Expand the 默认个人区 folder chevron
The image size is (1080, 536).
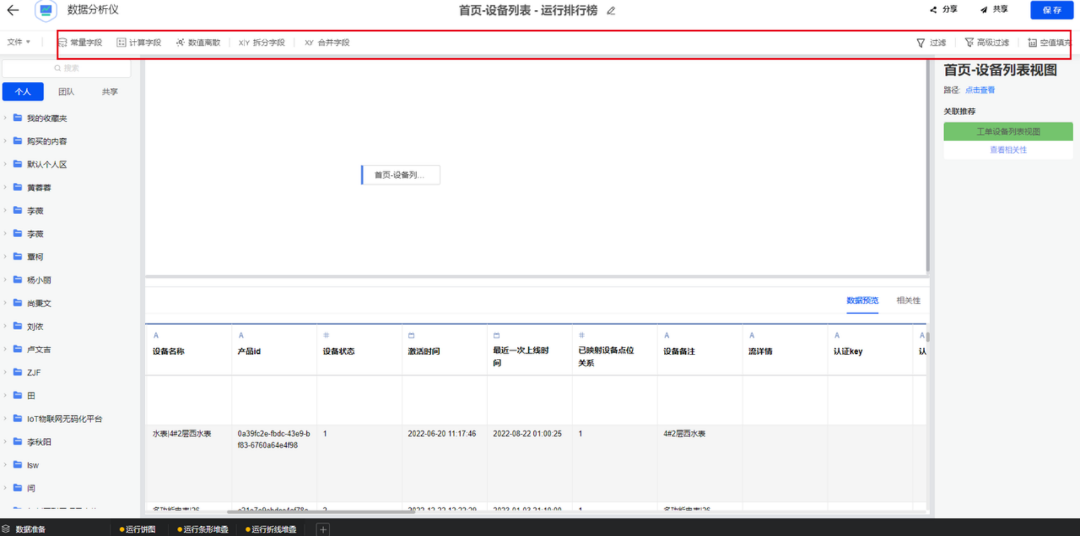(x=5, y=165)
